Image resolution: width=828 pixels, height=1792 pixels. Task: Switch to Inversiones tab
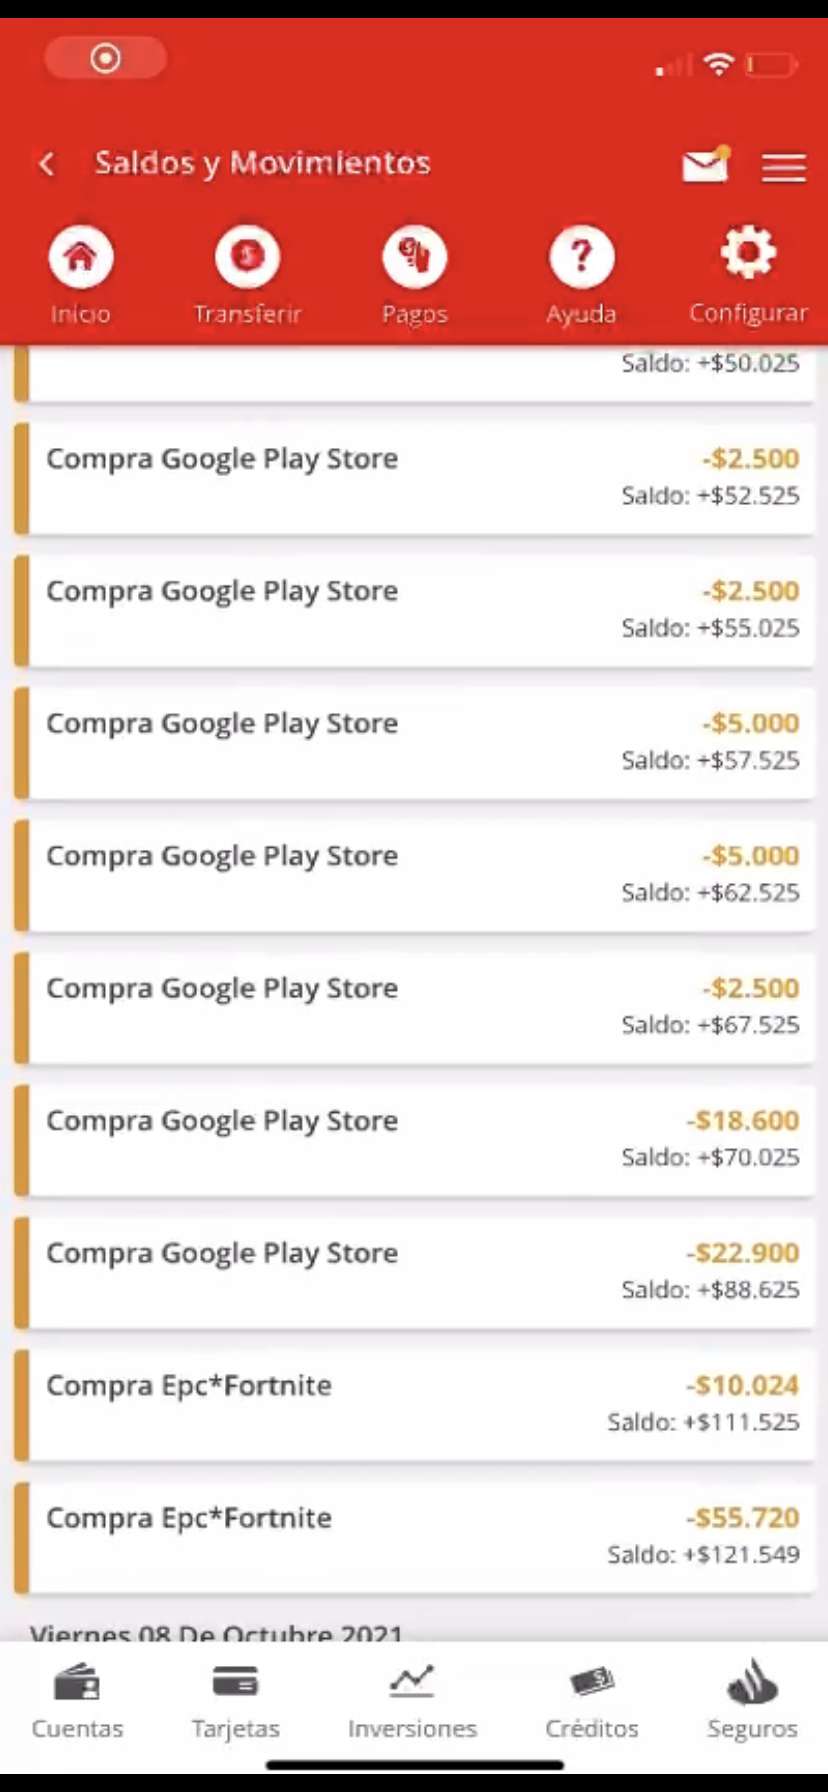(412, 1702)
